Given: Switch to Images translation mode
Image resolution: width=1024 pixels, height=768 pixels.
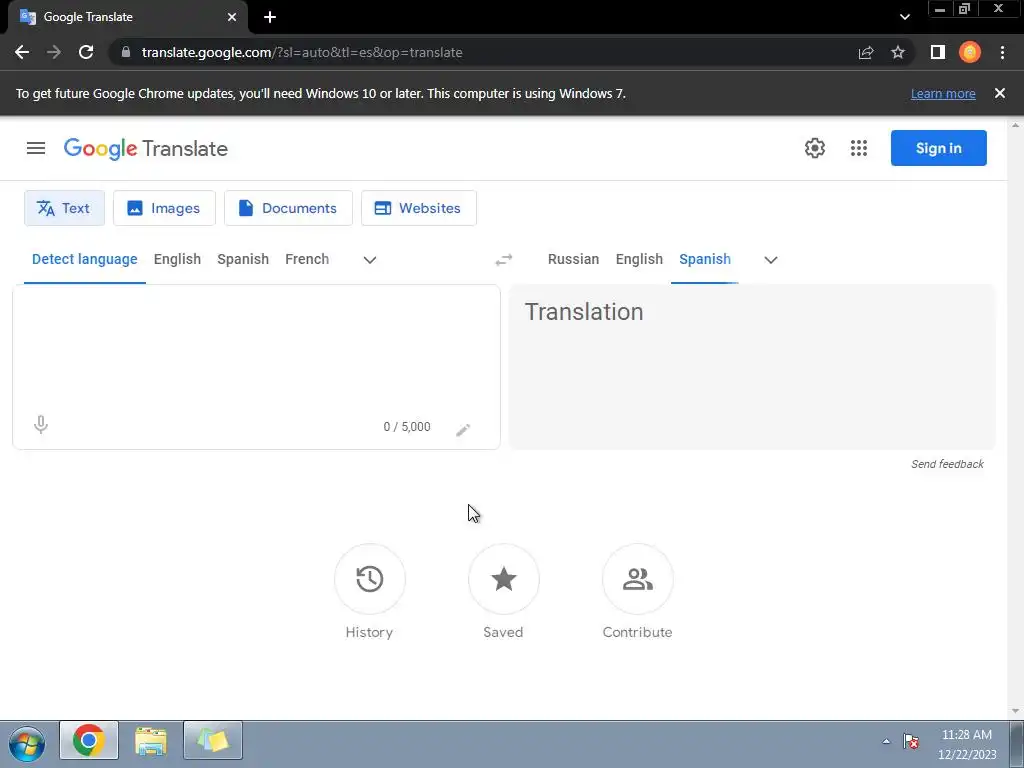Looking at the screenshot, I should [x=164, y=208].
